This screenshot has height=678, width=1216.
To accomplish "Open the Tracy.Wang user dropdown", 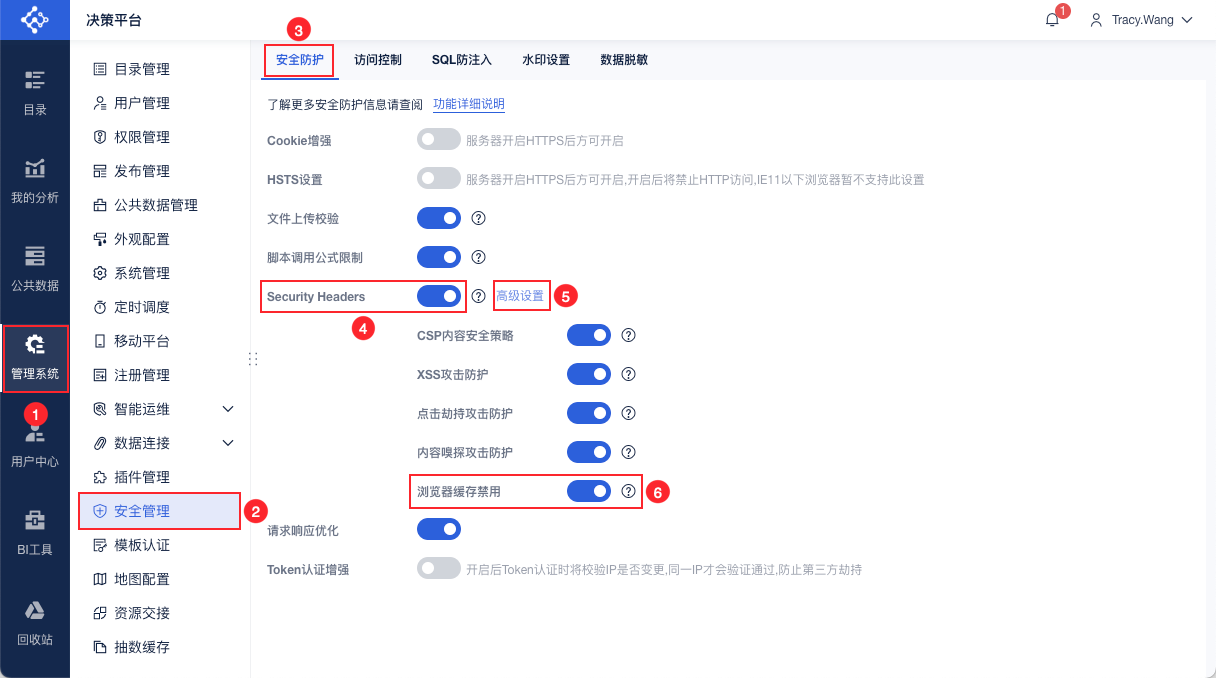I will pos(1143,20).
